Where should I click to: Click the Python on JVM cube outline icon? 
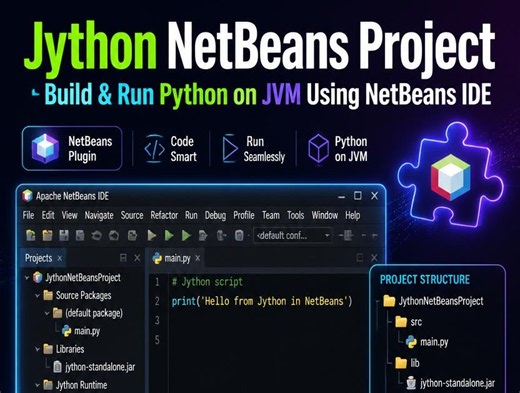(x=318, y=148)
